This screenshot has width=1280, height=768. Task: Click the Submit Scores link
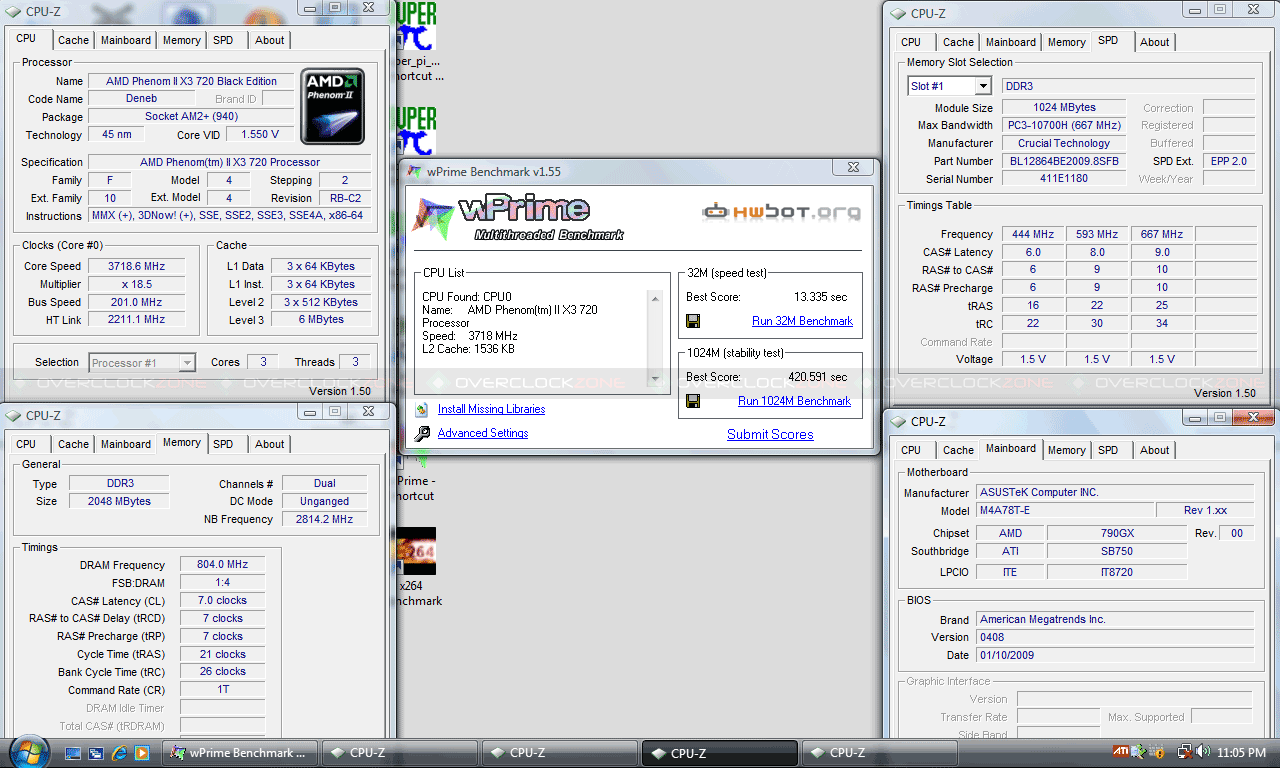click(770, 434)
